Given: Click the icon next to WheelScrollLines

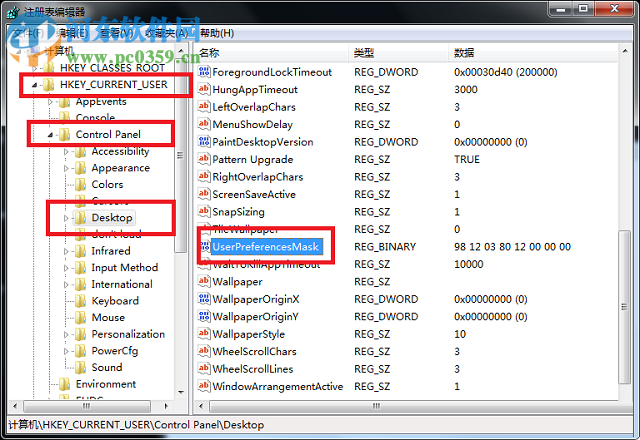Looking at the screenshot, I should pos(204,369).
